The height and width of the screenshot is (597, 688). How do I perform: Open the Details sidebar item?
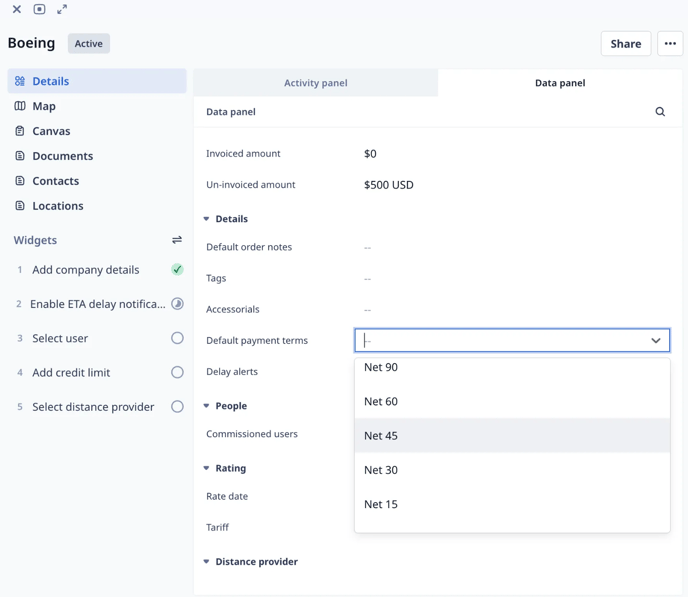tap(97, 81)
